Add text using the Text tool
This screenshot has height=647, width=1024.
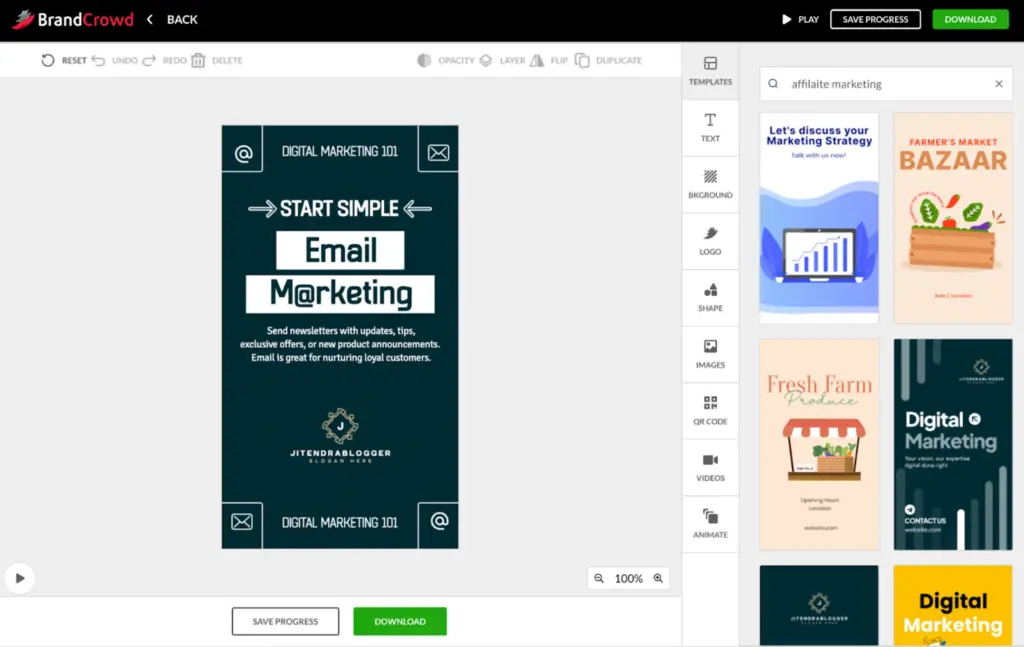tap(710, 127)
